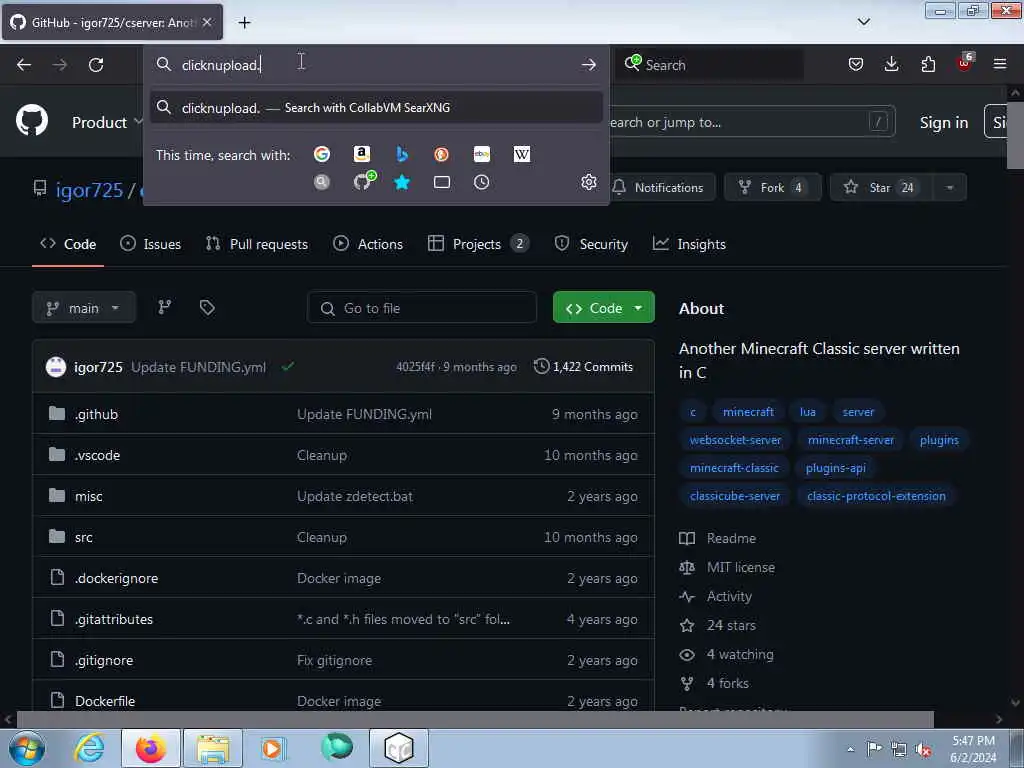Open the extensions puzzle icon

[x=928, y=64]
